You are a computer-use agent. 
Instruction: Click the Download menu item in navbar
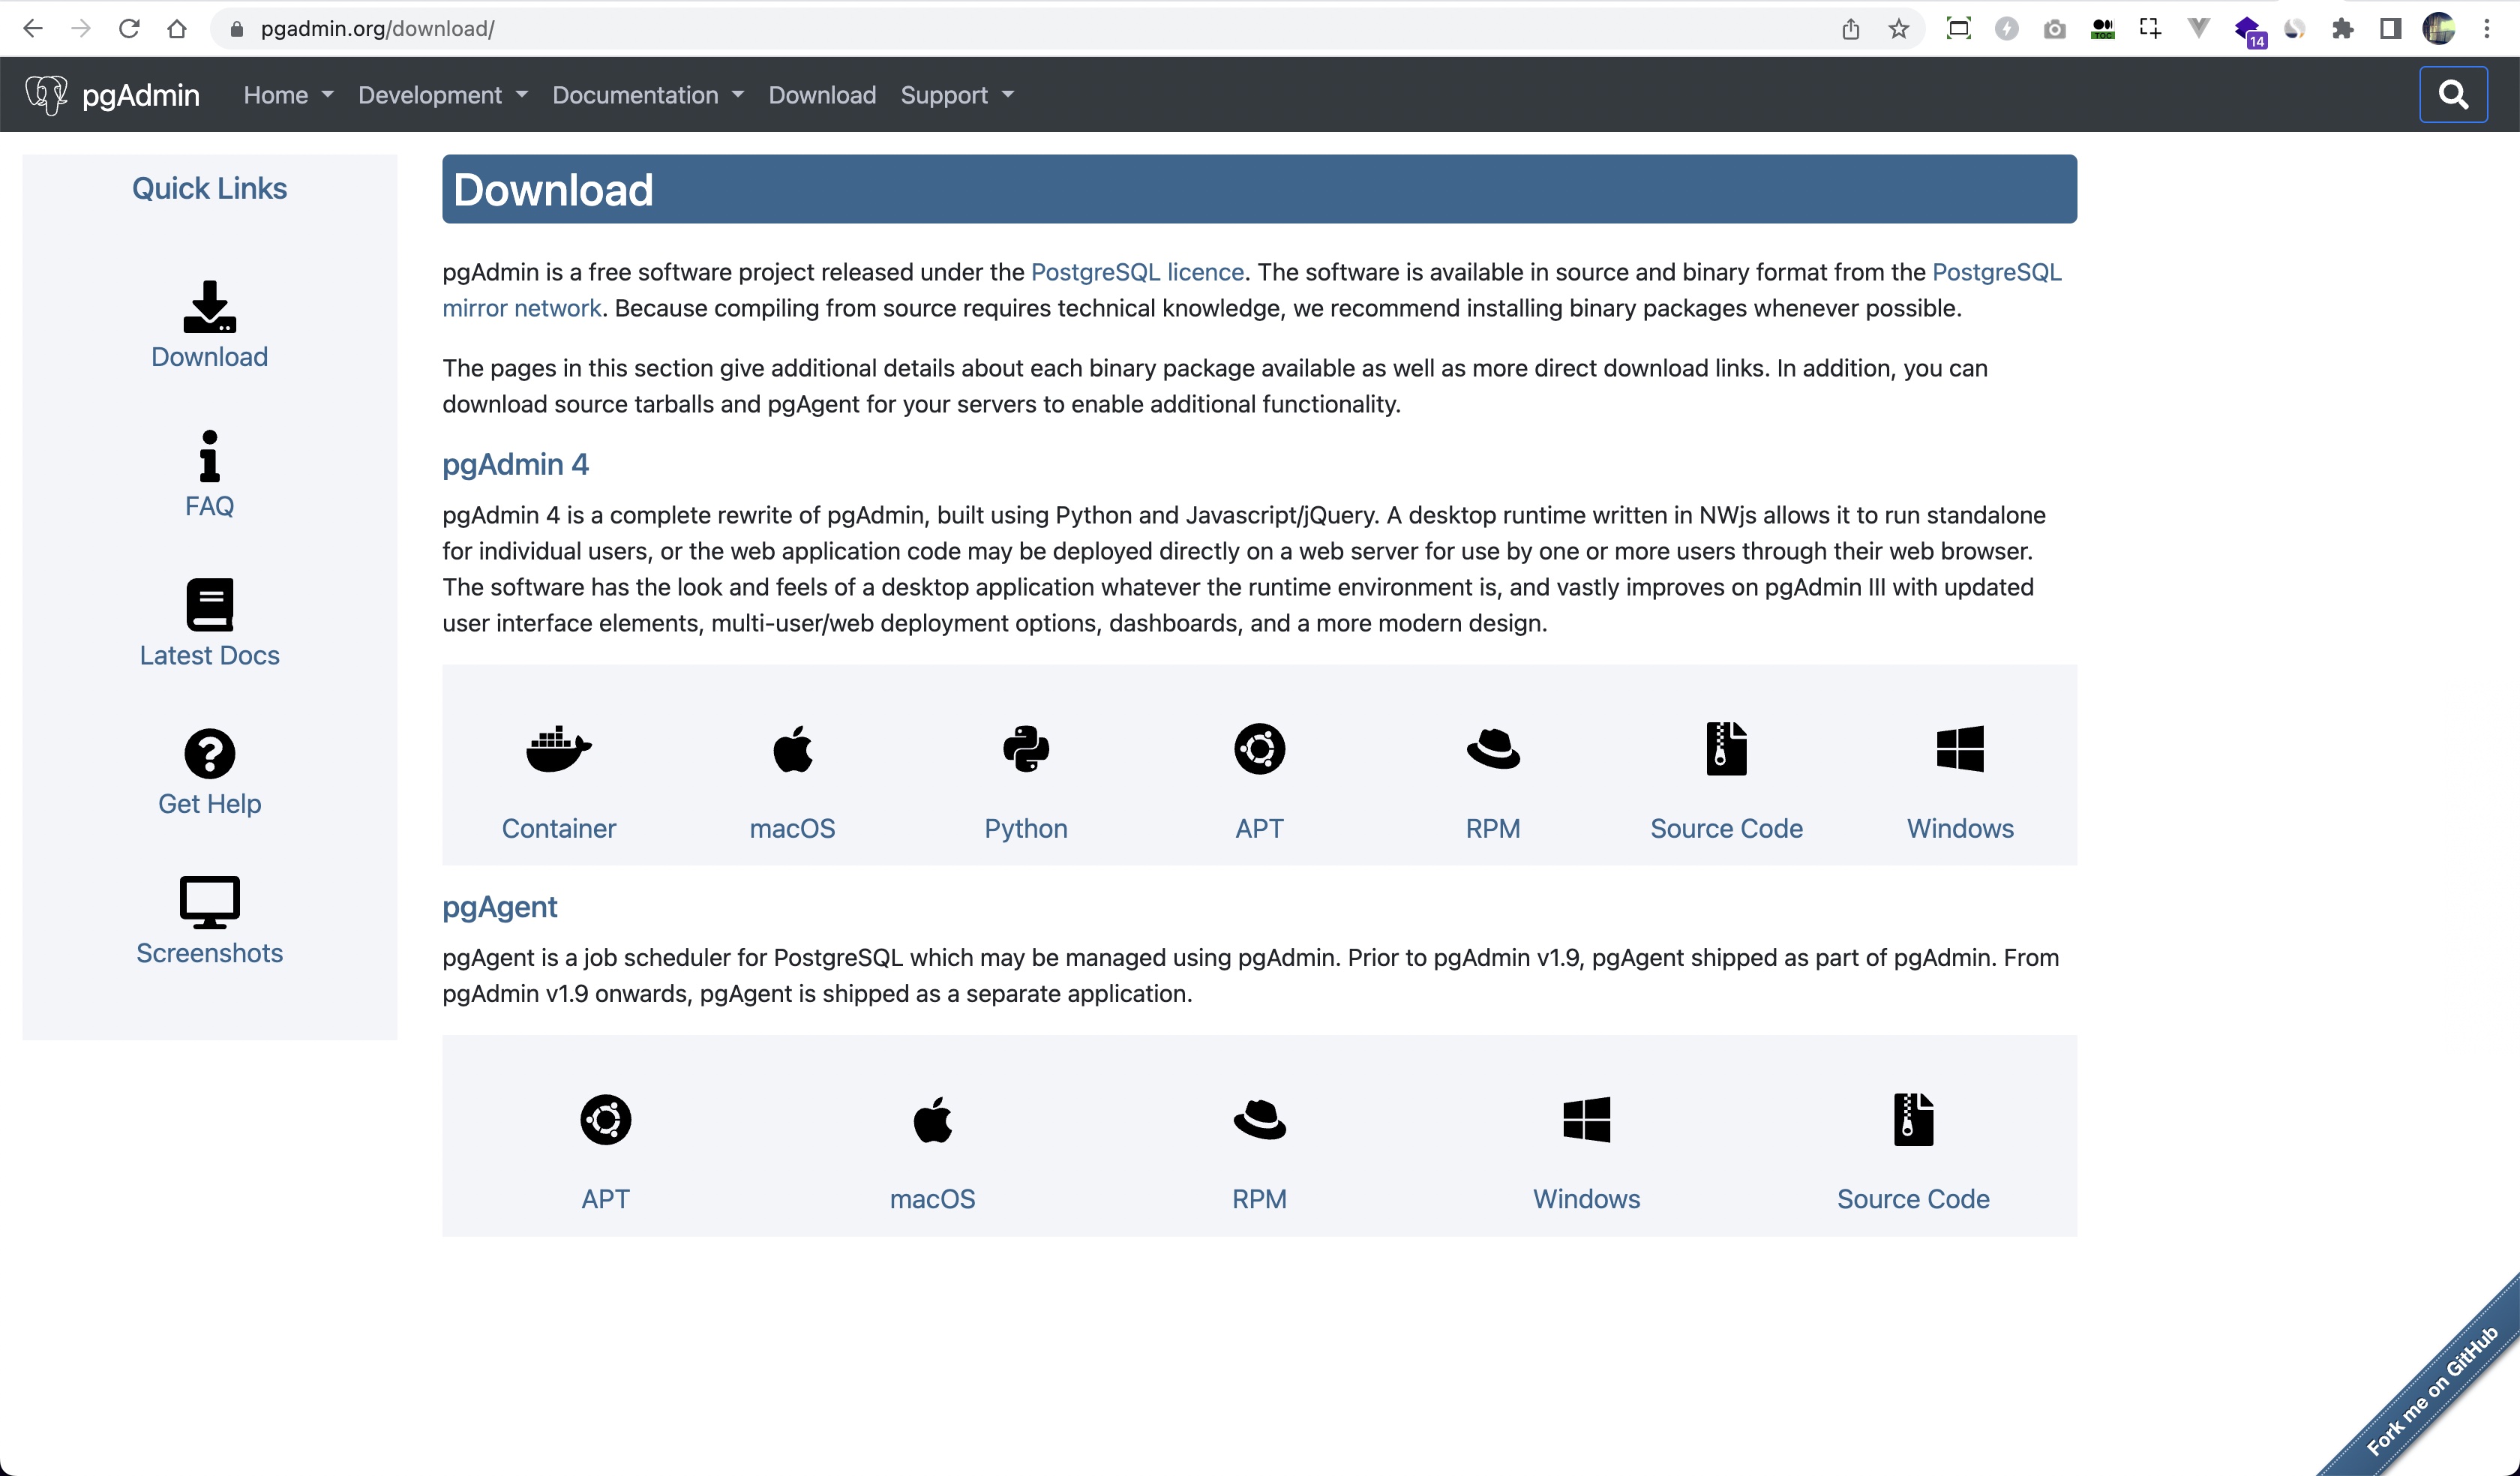click(823, 95)
